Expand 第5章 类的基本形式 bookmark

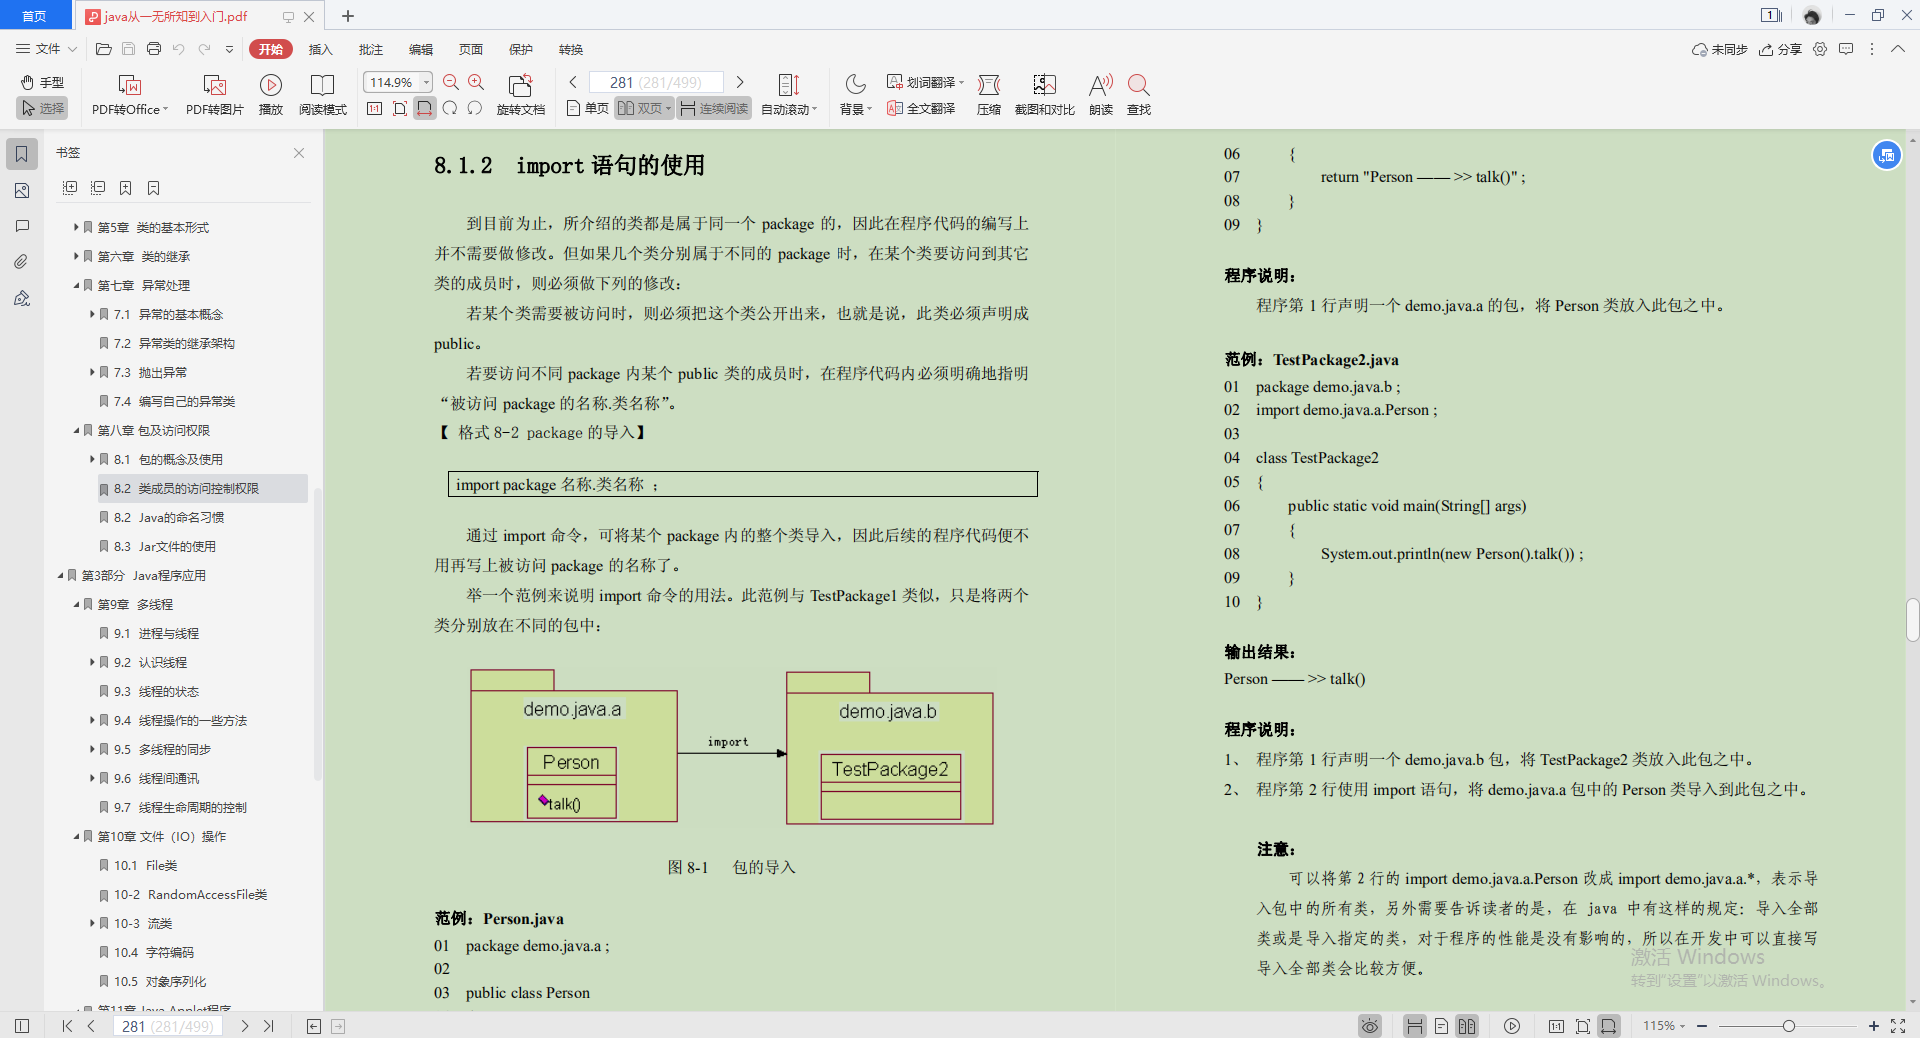(x=76, y=227)
